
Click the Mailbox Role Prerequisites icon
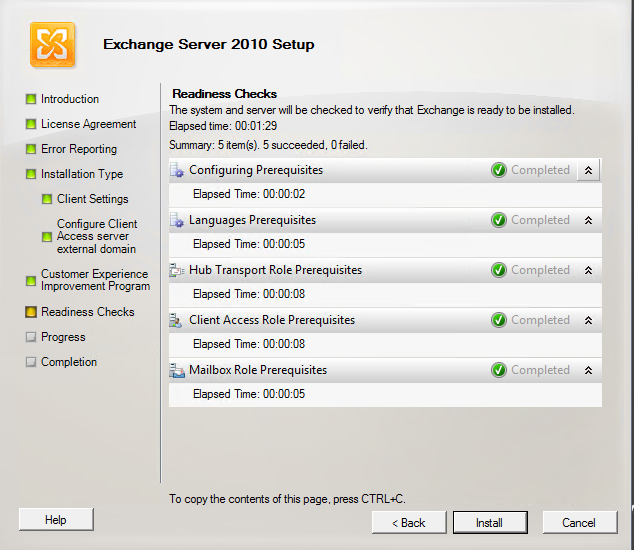pos(177,370)
